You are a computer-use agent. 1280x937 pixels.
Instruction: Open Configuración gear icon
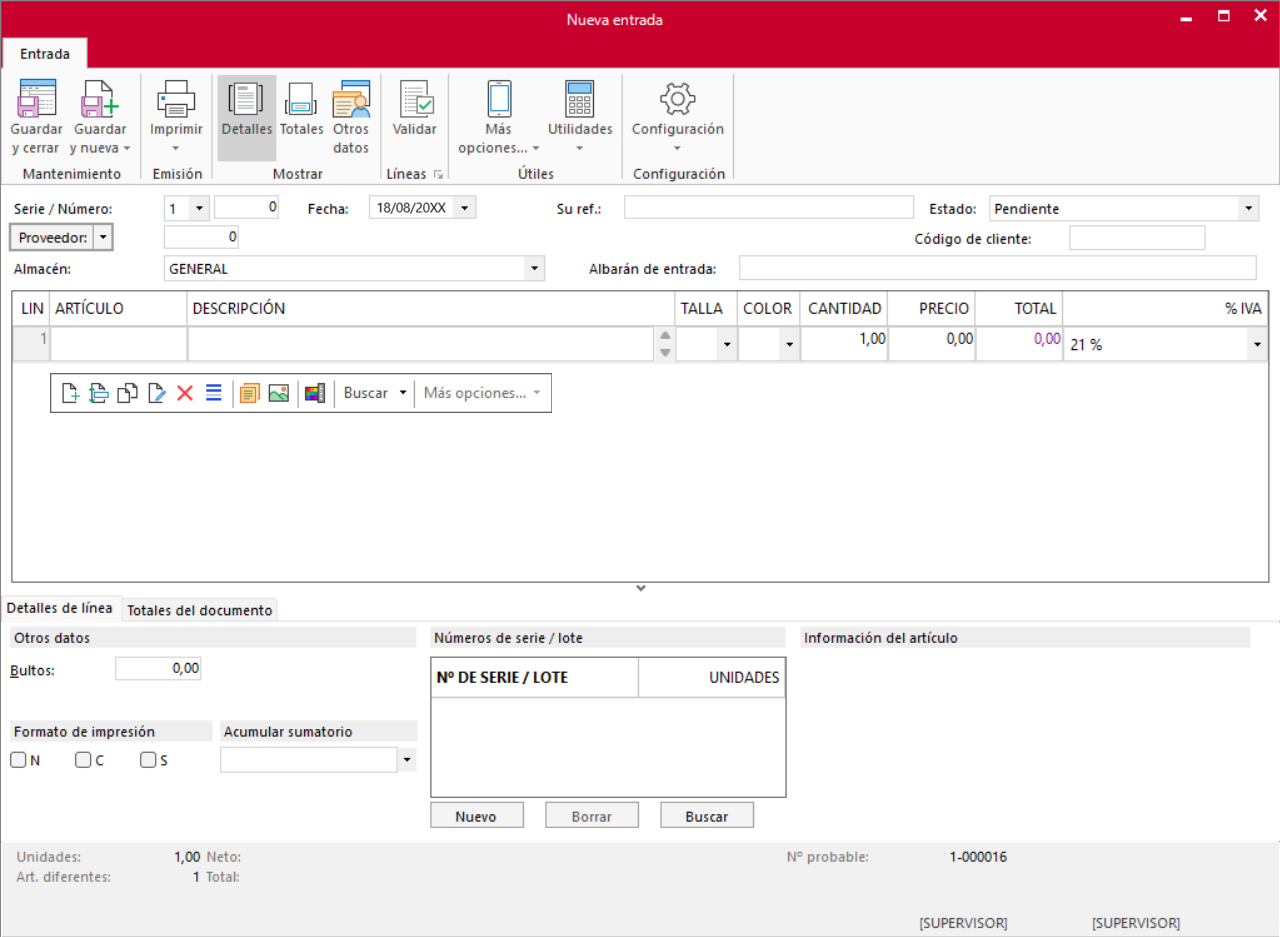pos(677,98)
